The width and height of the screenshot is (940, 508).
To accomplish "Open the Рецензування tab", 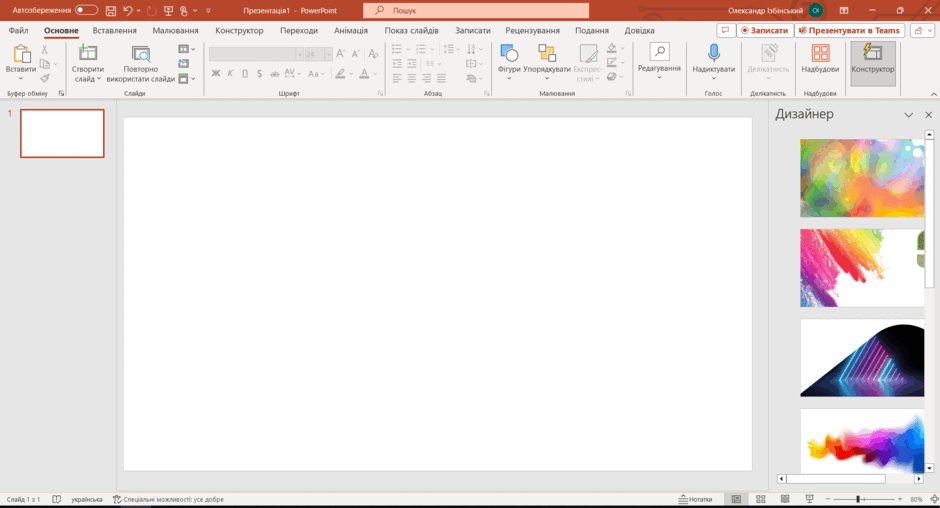I will coord(532,31).
